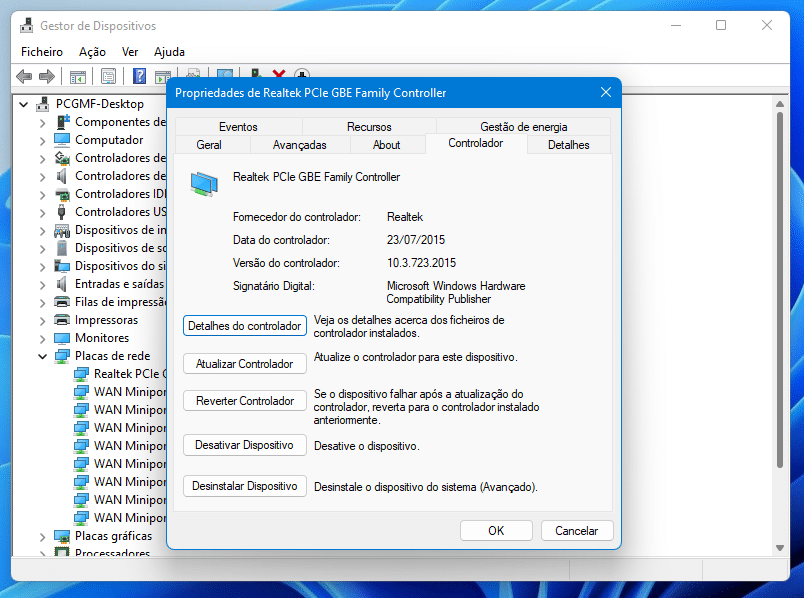The width and height of the screenshot is (804, 598).
Task: Open the Ação menu
Action: pyautogui.click(x=92, y=52)
